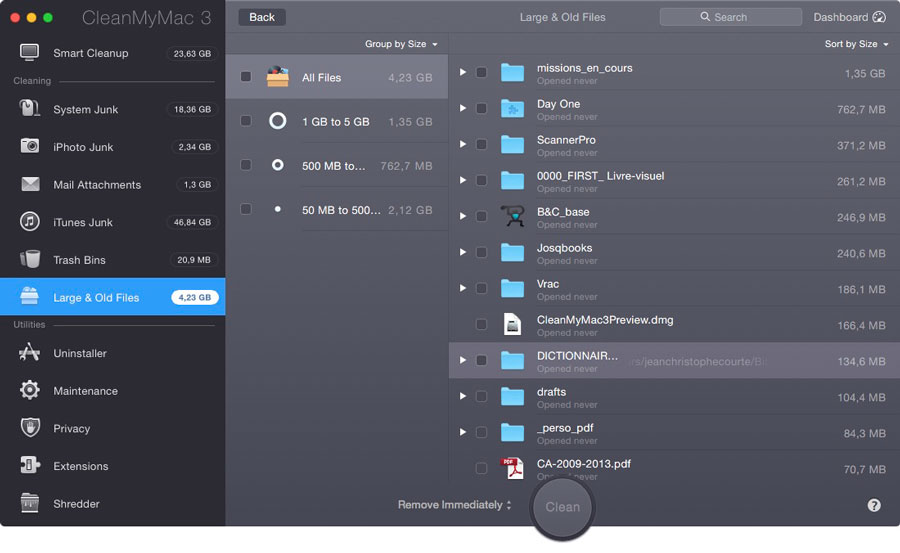
Task: Click the Smart Cleanup monitor icon
Action: [29, 53]
